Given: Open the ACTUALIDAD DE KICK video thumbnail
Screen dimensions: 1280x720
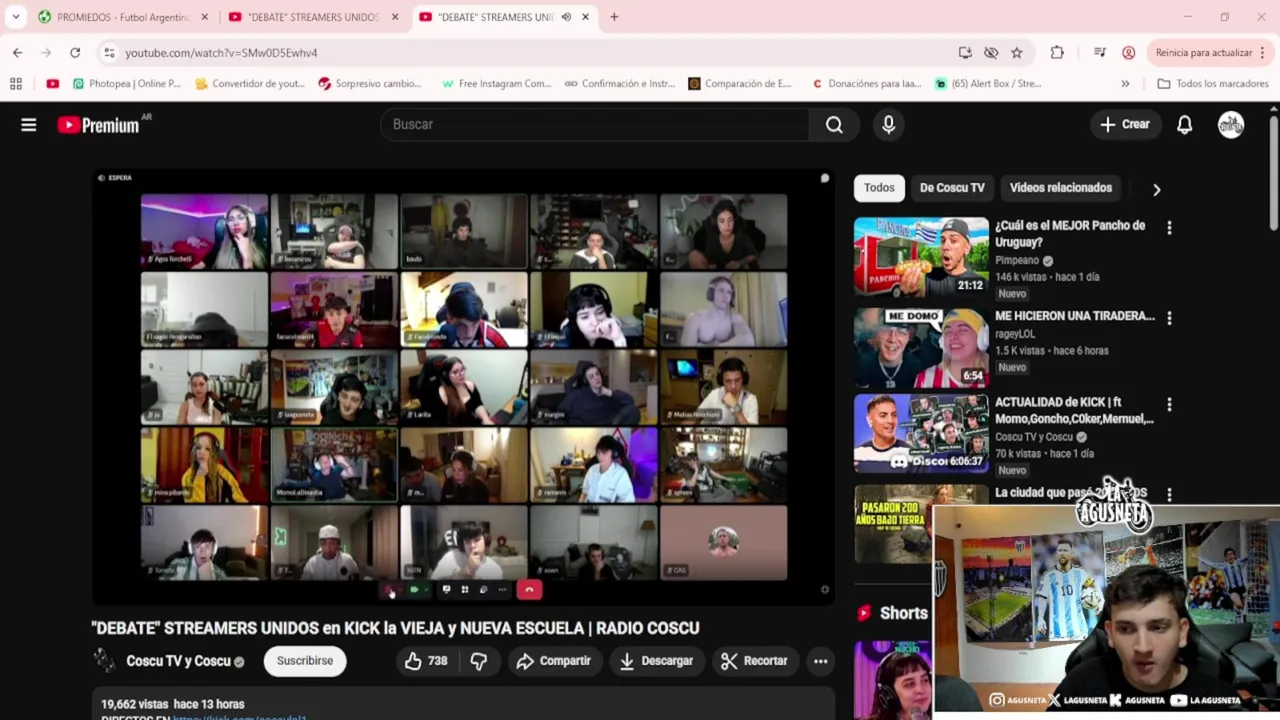Looking at the screenshot, I should pyautogui.click(x=921, y=433).
